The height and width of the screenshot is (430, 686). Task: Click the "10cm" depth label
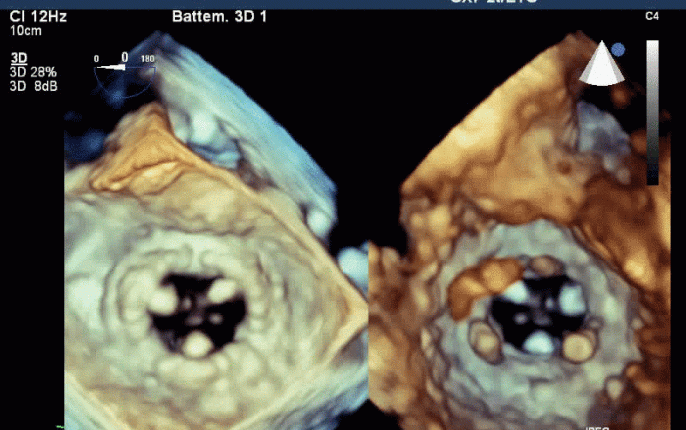26,31
